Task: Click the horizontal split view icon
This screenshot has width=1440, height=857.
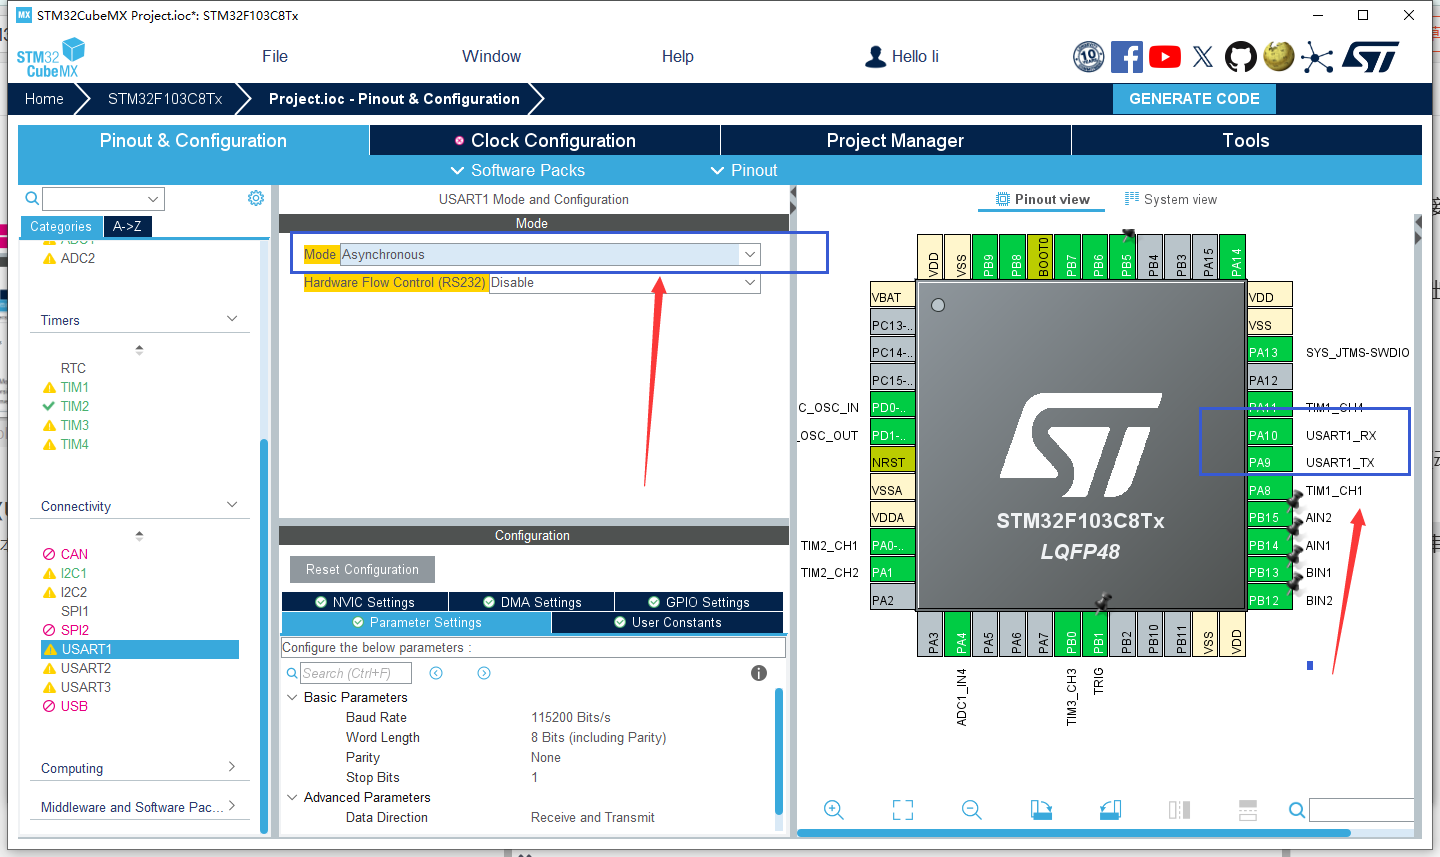Action: [x=1248, y=810]
